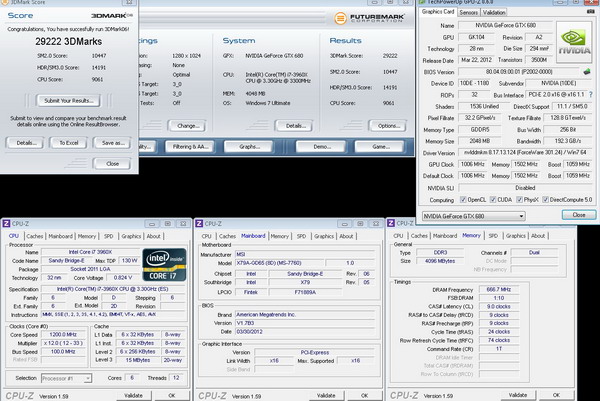600x401 pixels.
Task: Click the Filtering & AA button
Action: pyautogui.click(x=191, y=147)
